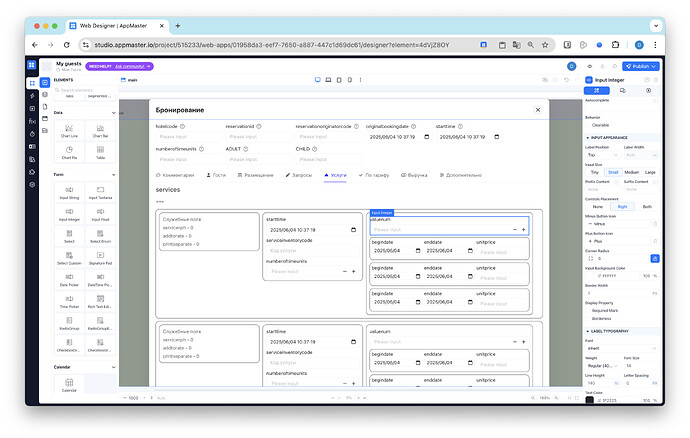Open the Дополнительно tab
Screen dimensions: 690x438
461,175
